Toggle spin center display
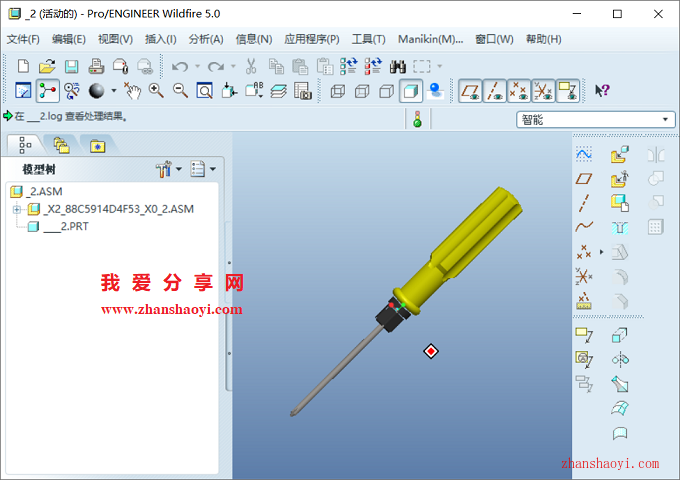 [47, 91]
